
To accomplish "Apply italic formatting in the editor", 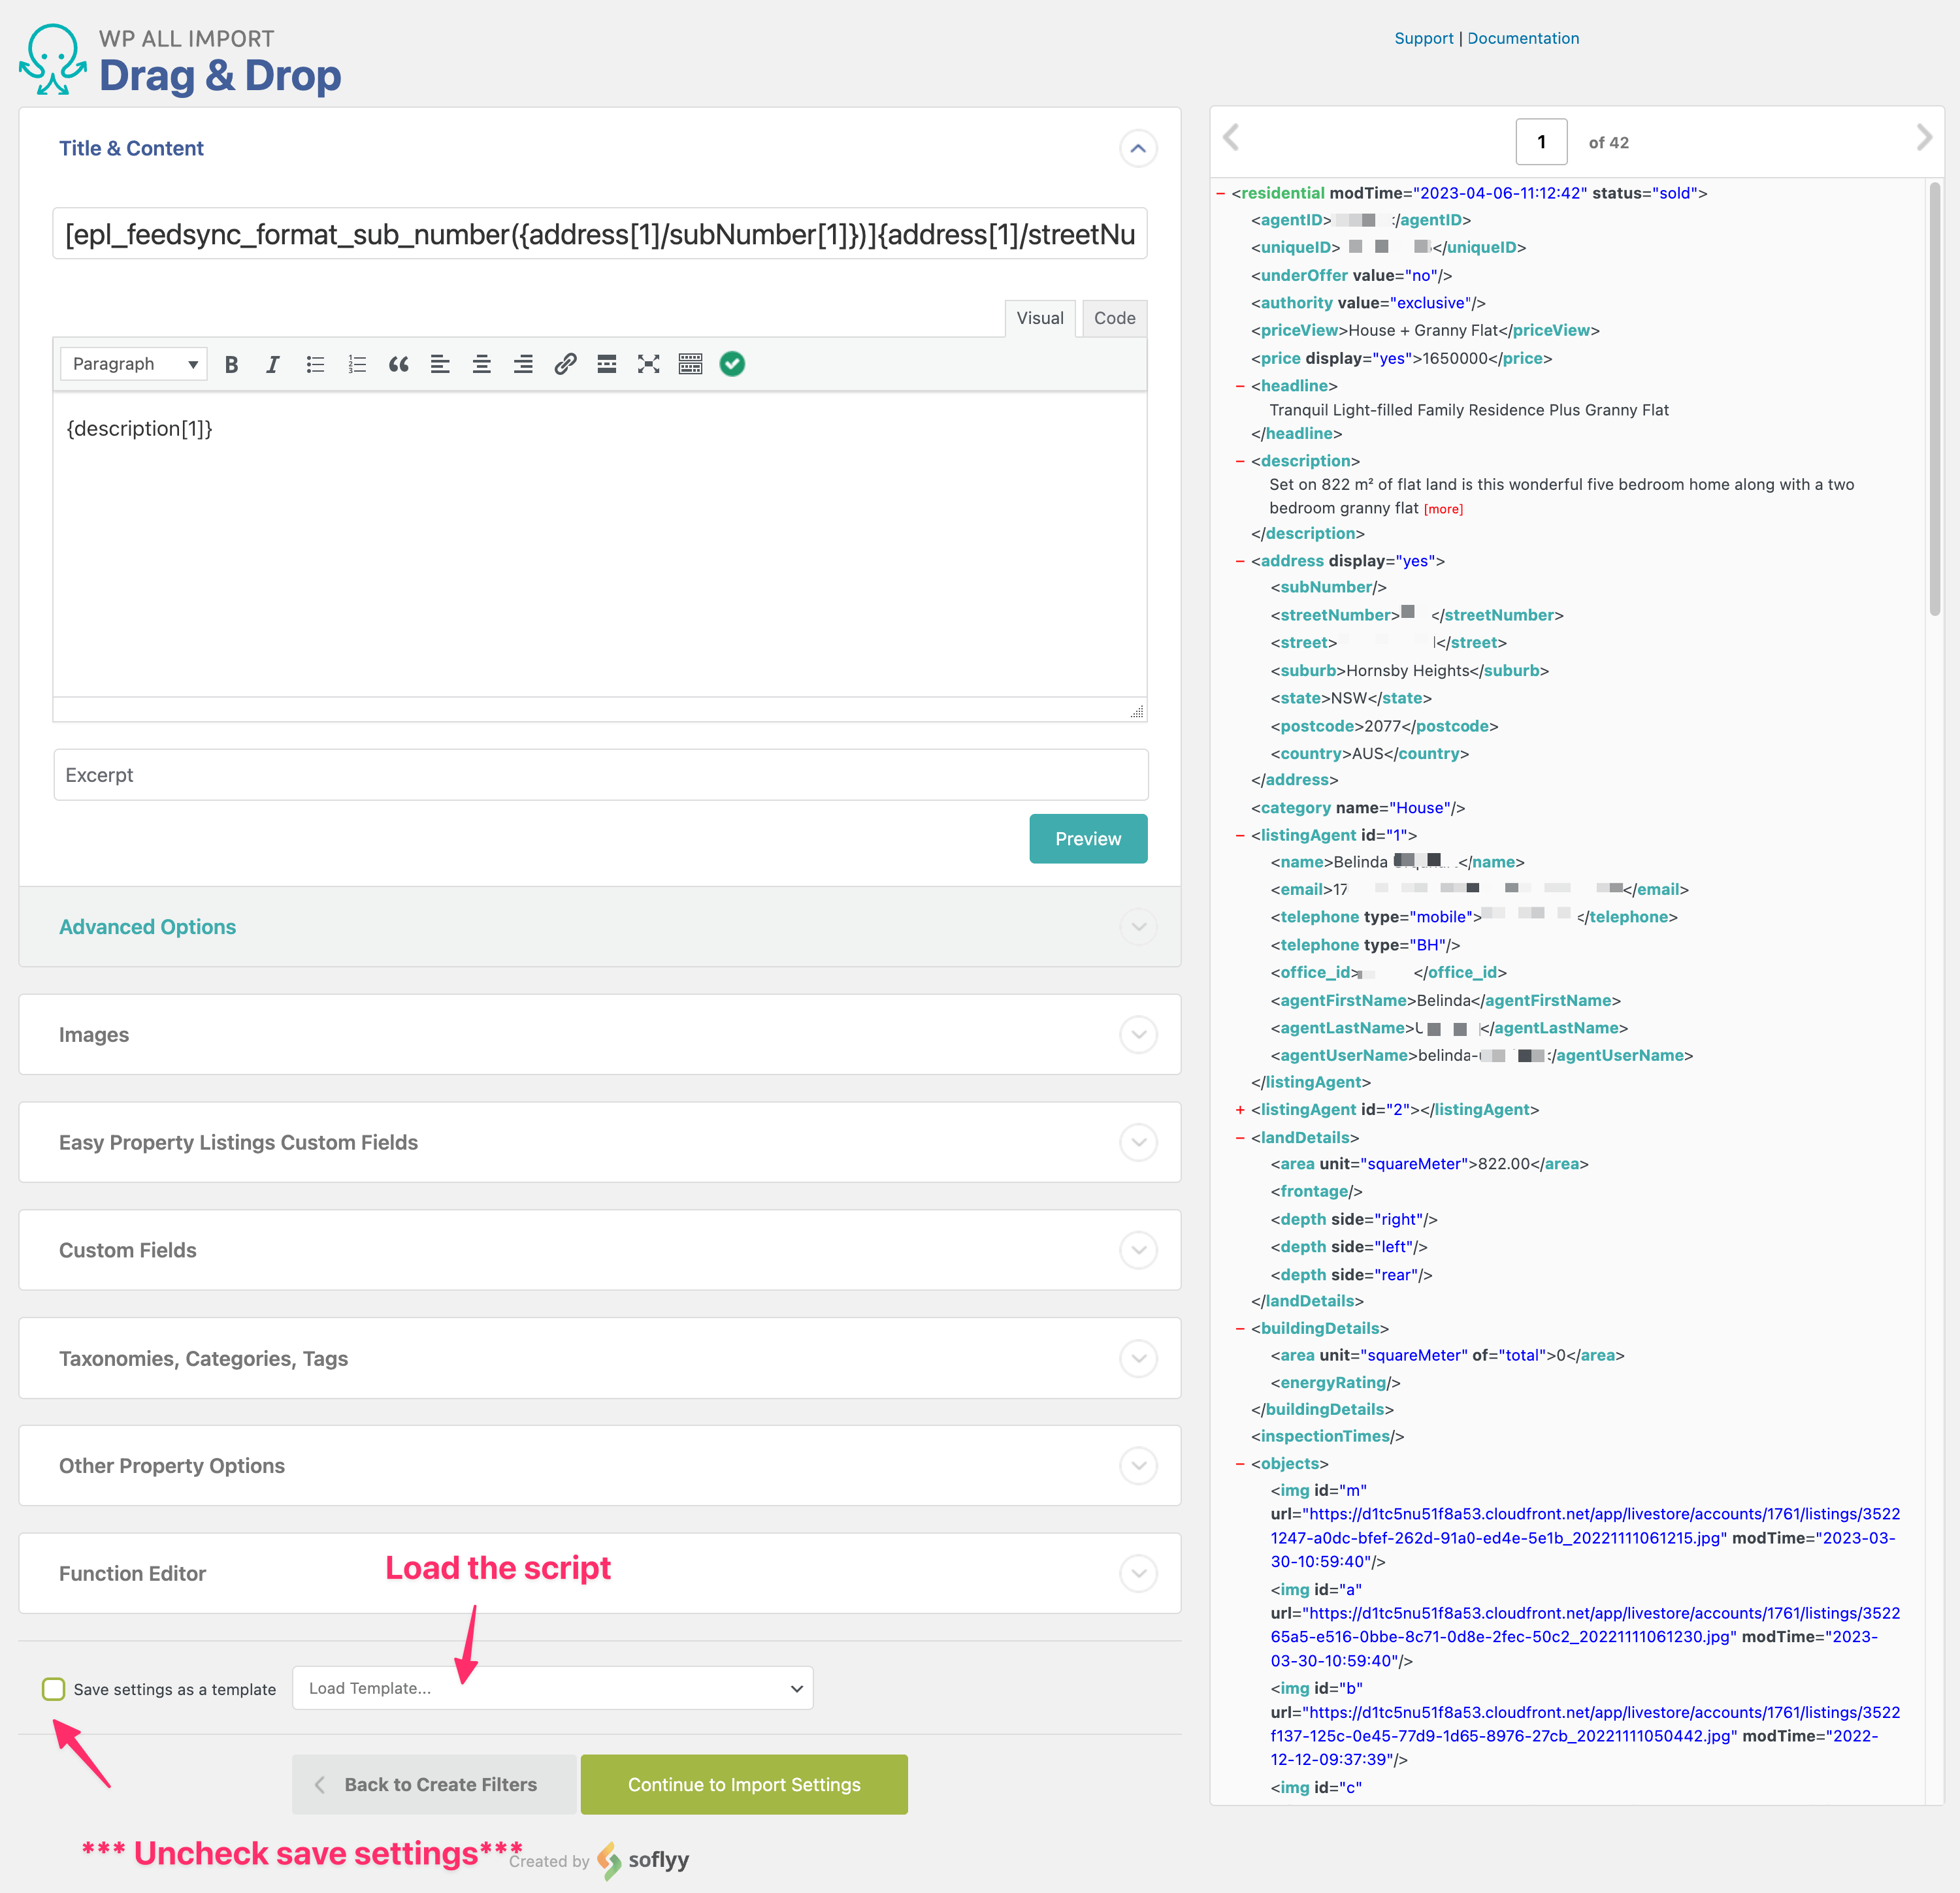I will (272, 364).
